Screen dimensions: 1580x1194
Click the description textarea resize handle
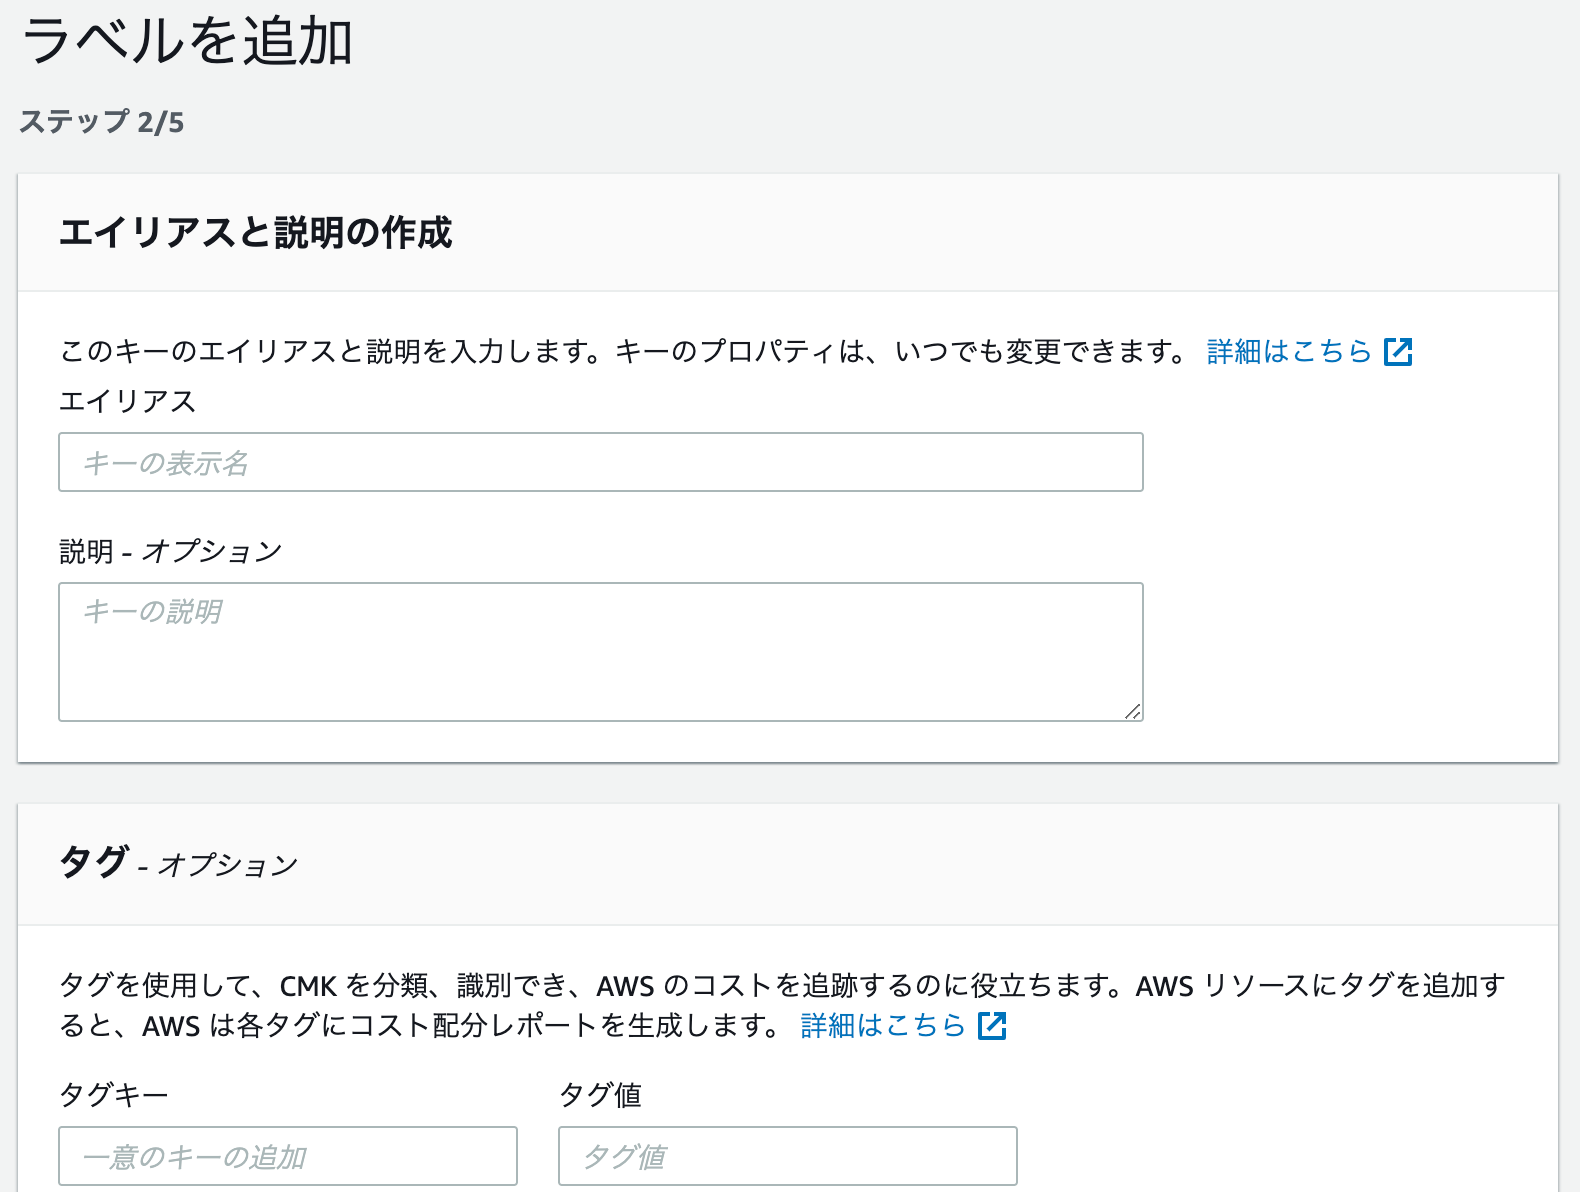tap(1132, 711)
